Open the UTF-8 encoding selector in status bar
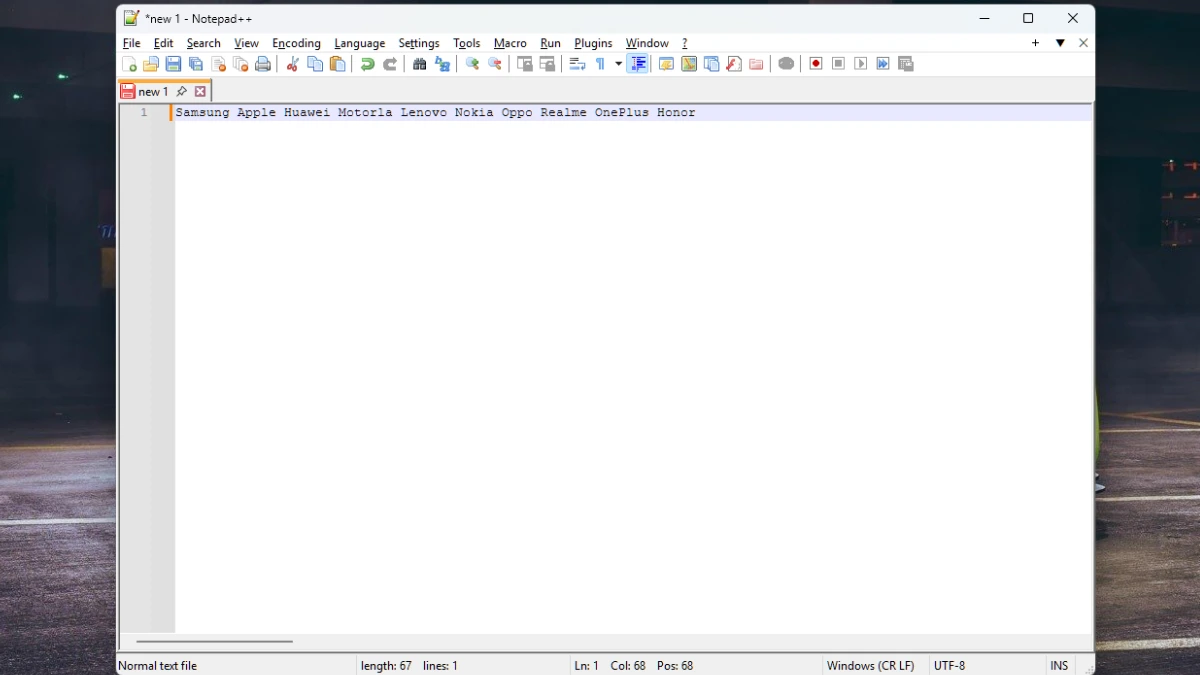Image resolution: width=1200 pixels, height=675 pixels. 949,666
